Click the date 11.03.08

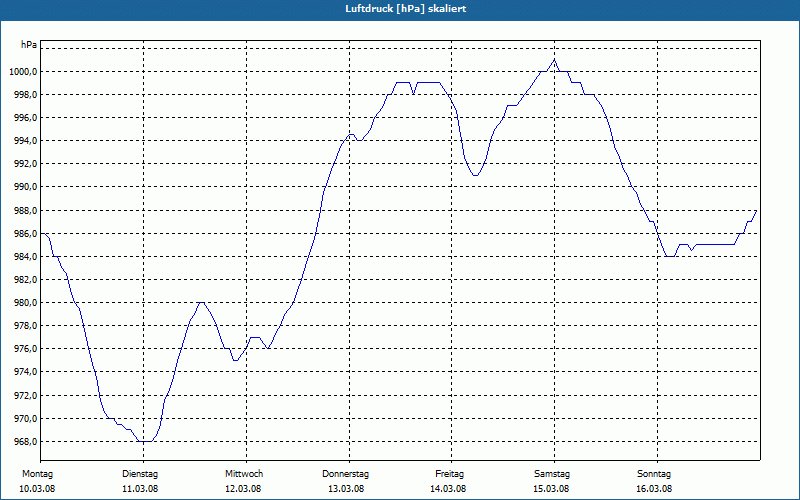coord(140,489)
